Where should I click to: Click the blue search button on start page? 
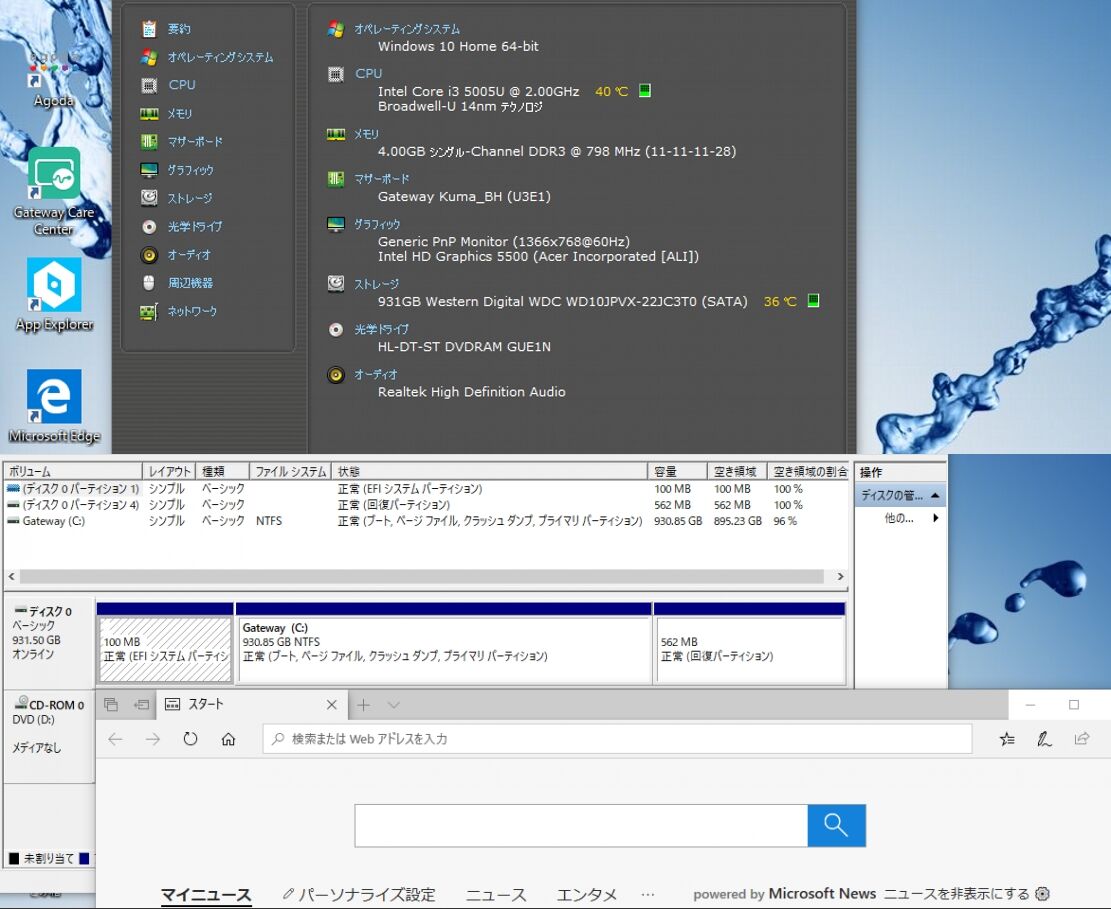tap(837, 825)
